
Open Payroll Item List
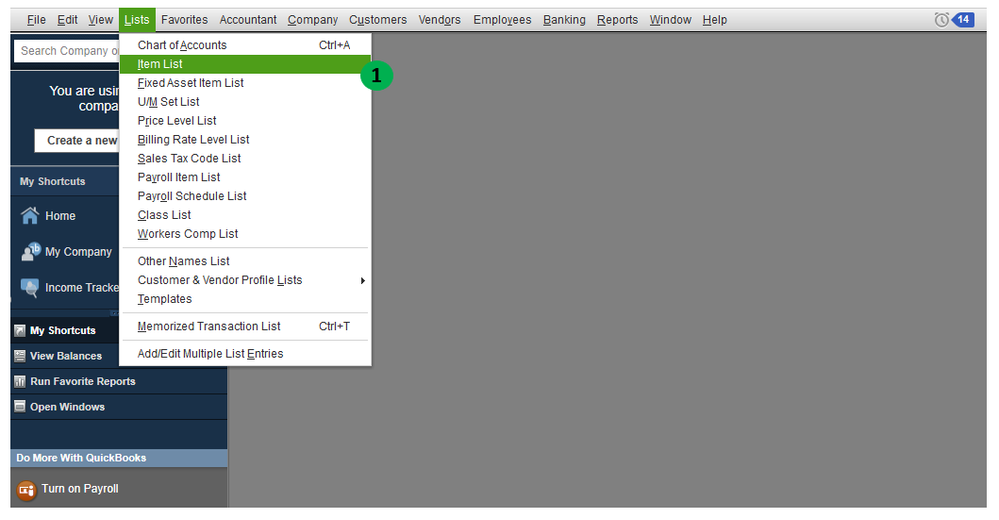tap(245, 177)
